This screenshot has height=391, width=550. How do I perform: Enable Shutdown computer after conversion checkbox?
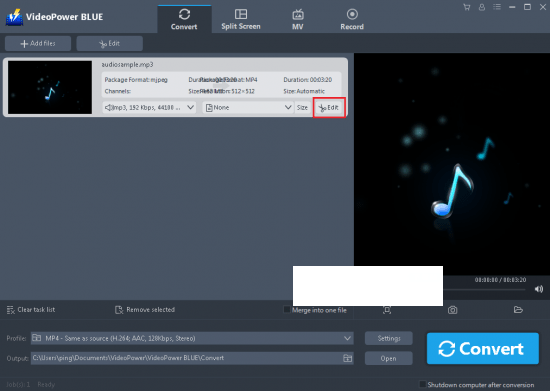pyautogui.click(x=423, y=384)
